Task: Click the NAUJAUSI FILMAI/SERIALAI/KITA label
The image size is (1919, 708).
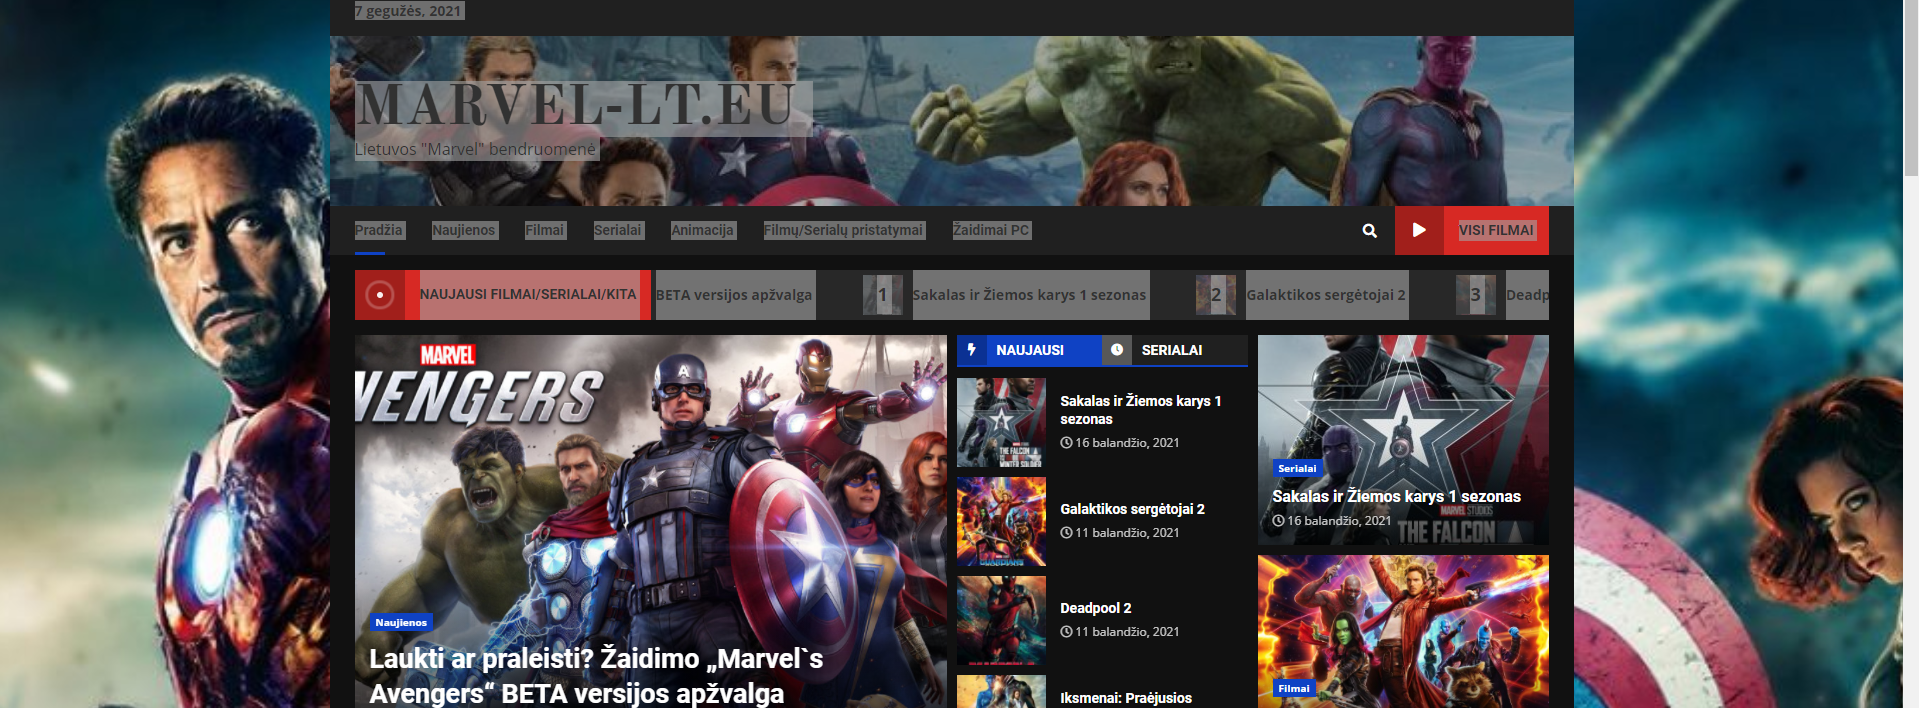Action: (x=528, y=295)
